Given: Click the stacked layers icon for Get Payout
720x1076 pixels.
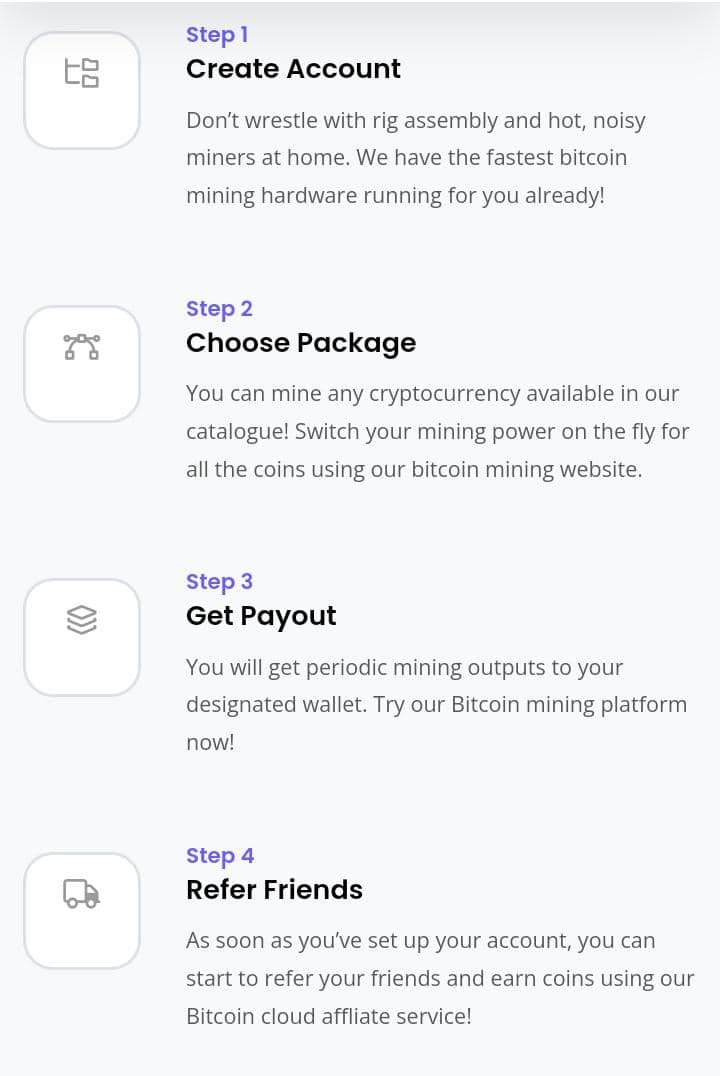Looking at the screenshot, I should click(82, 620).
